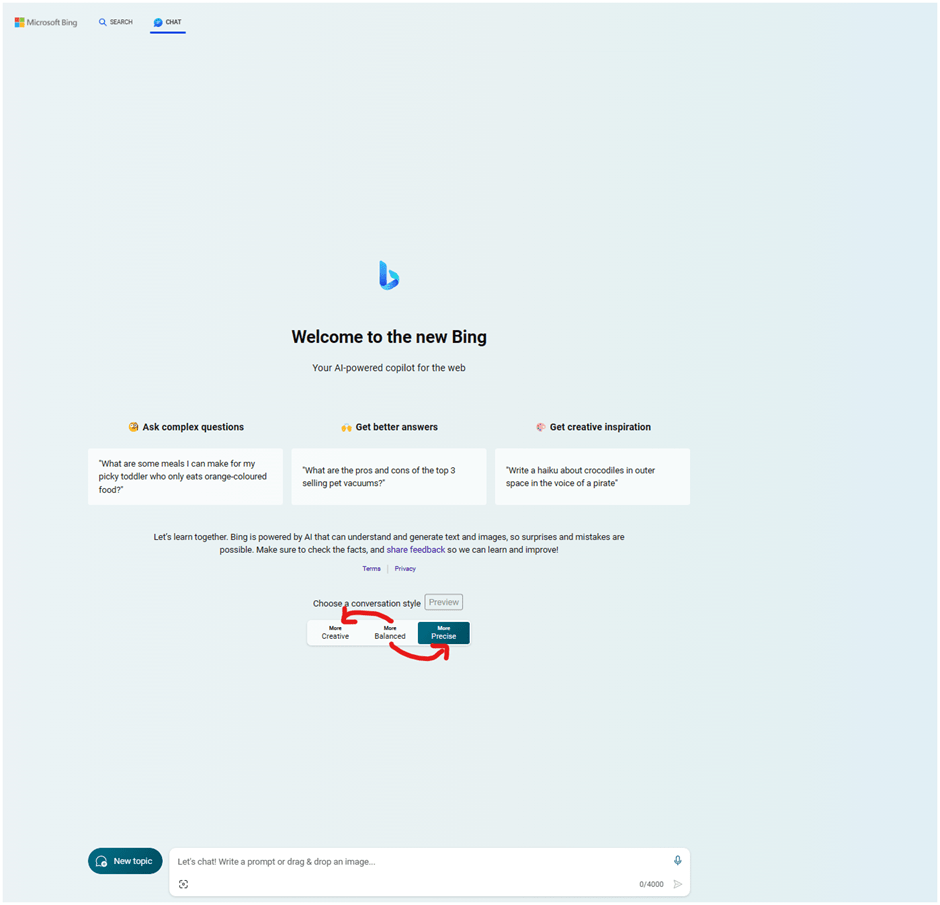This screenshot has height=905, width=940.
Task: Open the share feedback link
Action: (x=415, y=550)
